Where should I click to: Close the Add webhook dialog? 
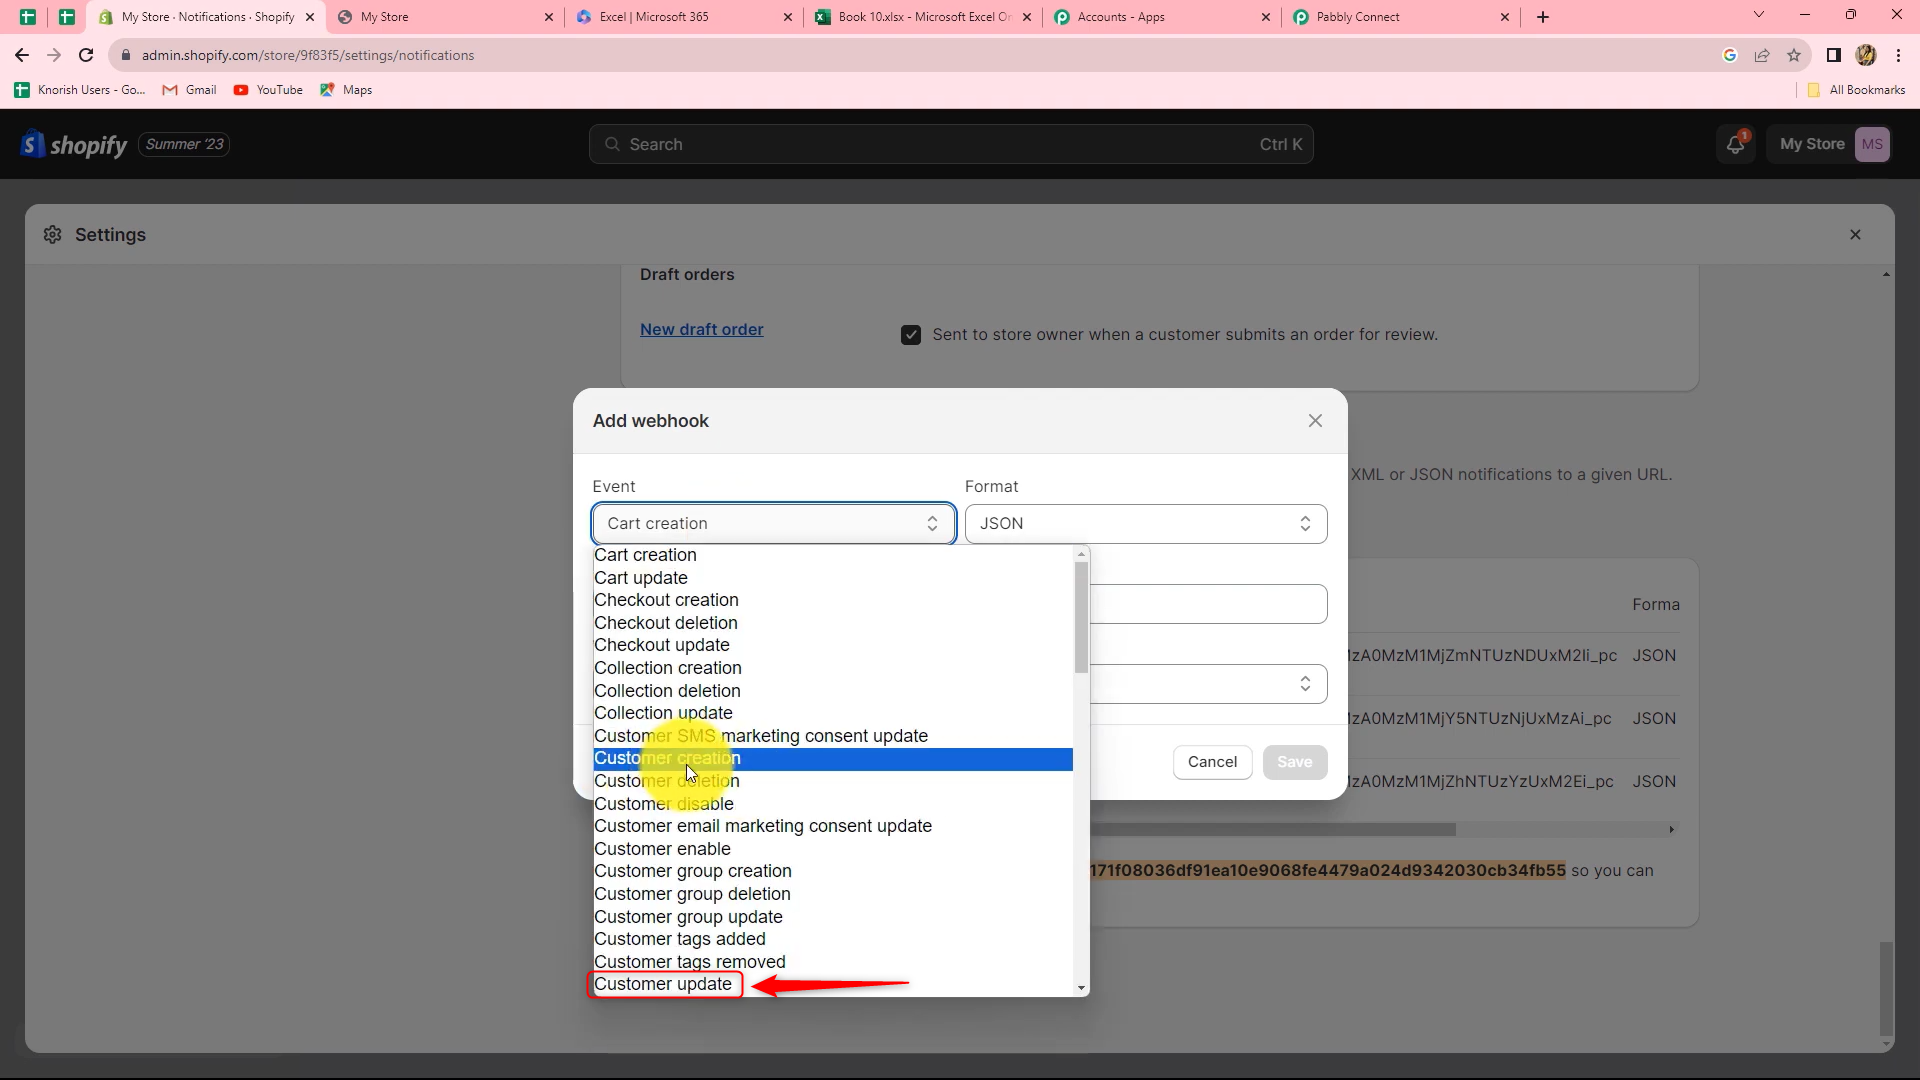click(1315, 421)
